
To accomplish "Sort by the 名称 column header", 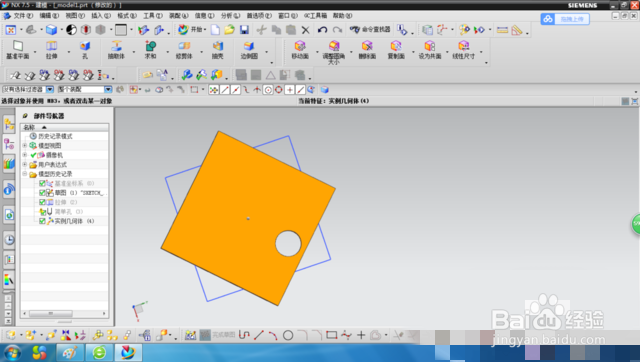I will [x=64, y=127].
